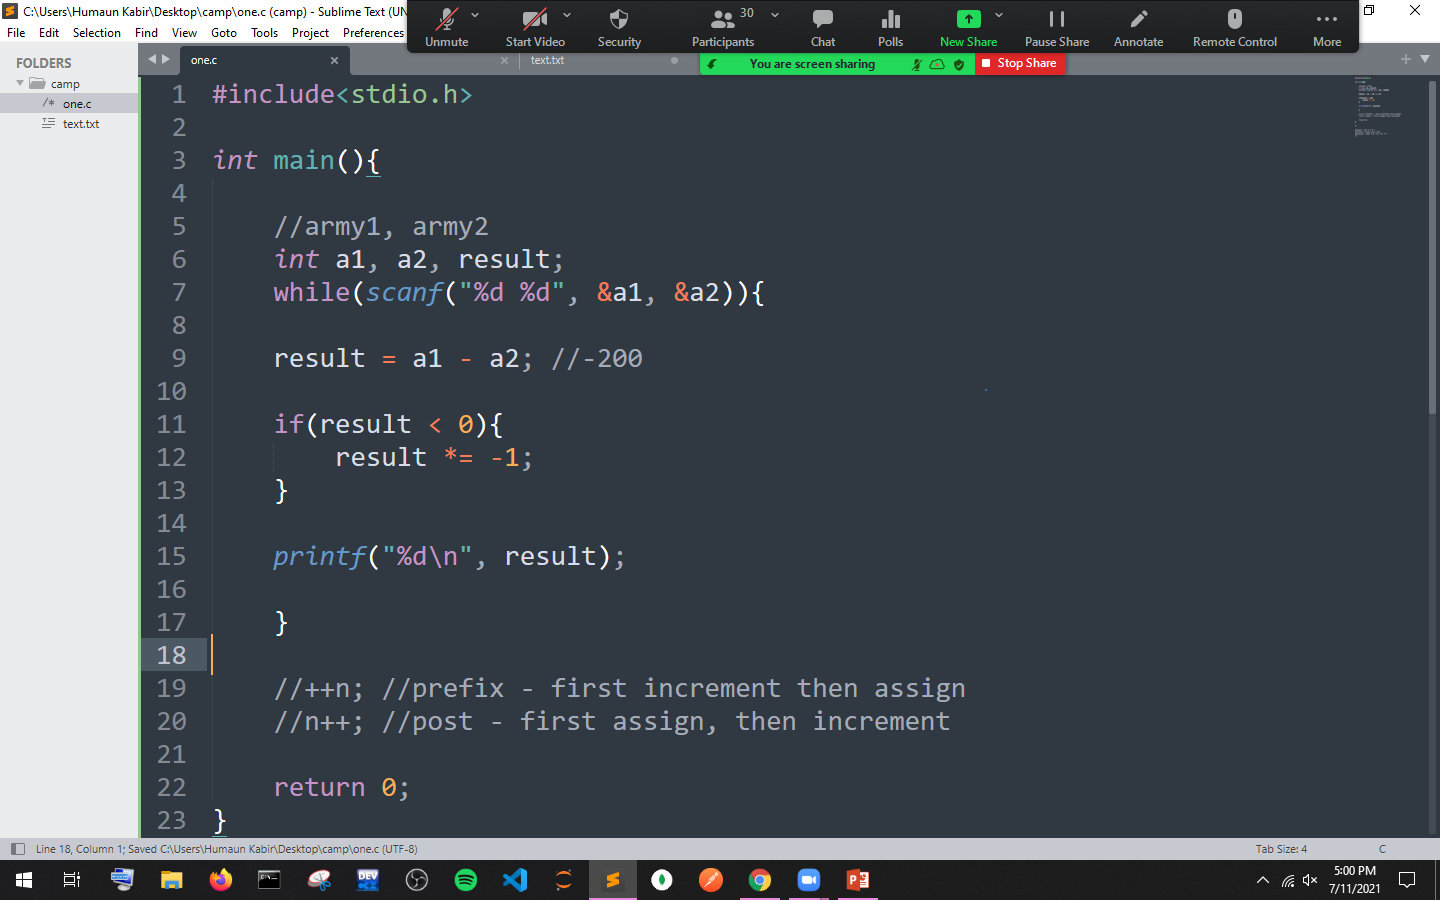This screenshot has width=1440, height=900.
Task: Open the Participants panel
Action: coord(722,20)
